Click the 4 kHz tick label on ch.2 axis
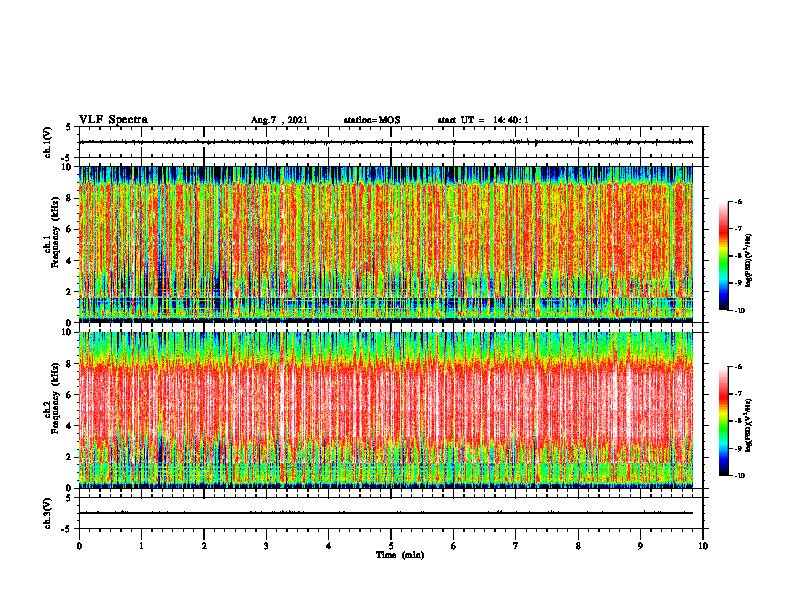 69,426
